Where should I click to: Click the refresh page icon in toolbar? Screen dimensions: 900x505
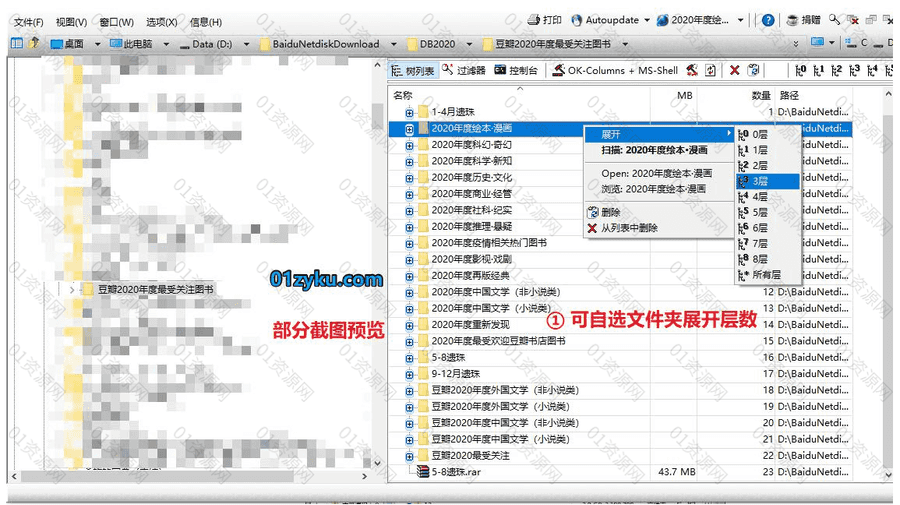(711, 70)
